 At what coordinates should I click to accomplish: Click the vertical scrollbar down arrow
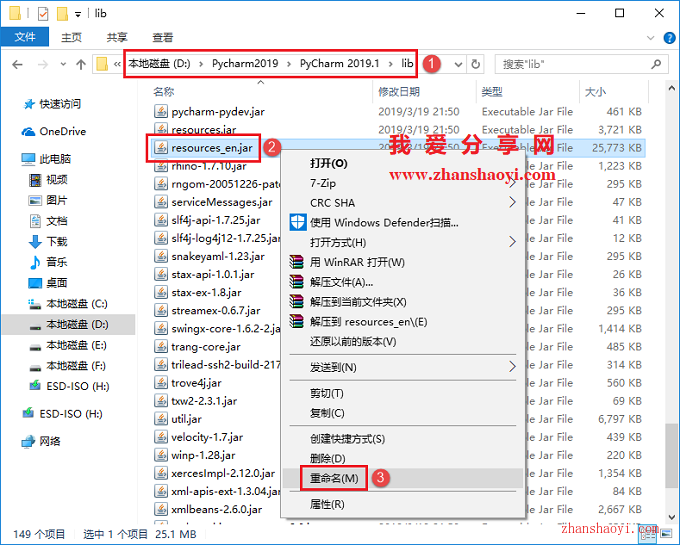pyautogui.click(x=672, y=517)
